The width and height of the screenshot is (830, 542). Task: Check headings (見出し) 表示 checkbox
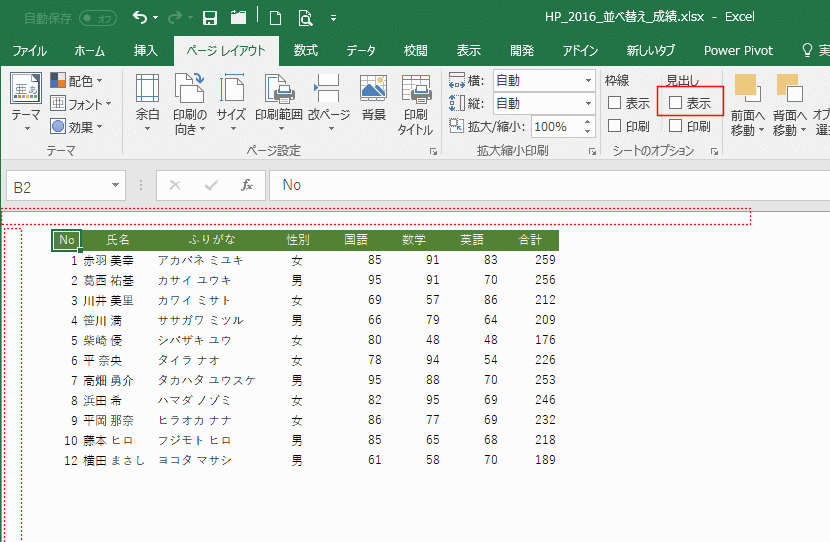(675, 103)
